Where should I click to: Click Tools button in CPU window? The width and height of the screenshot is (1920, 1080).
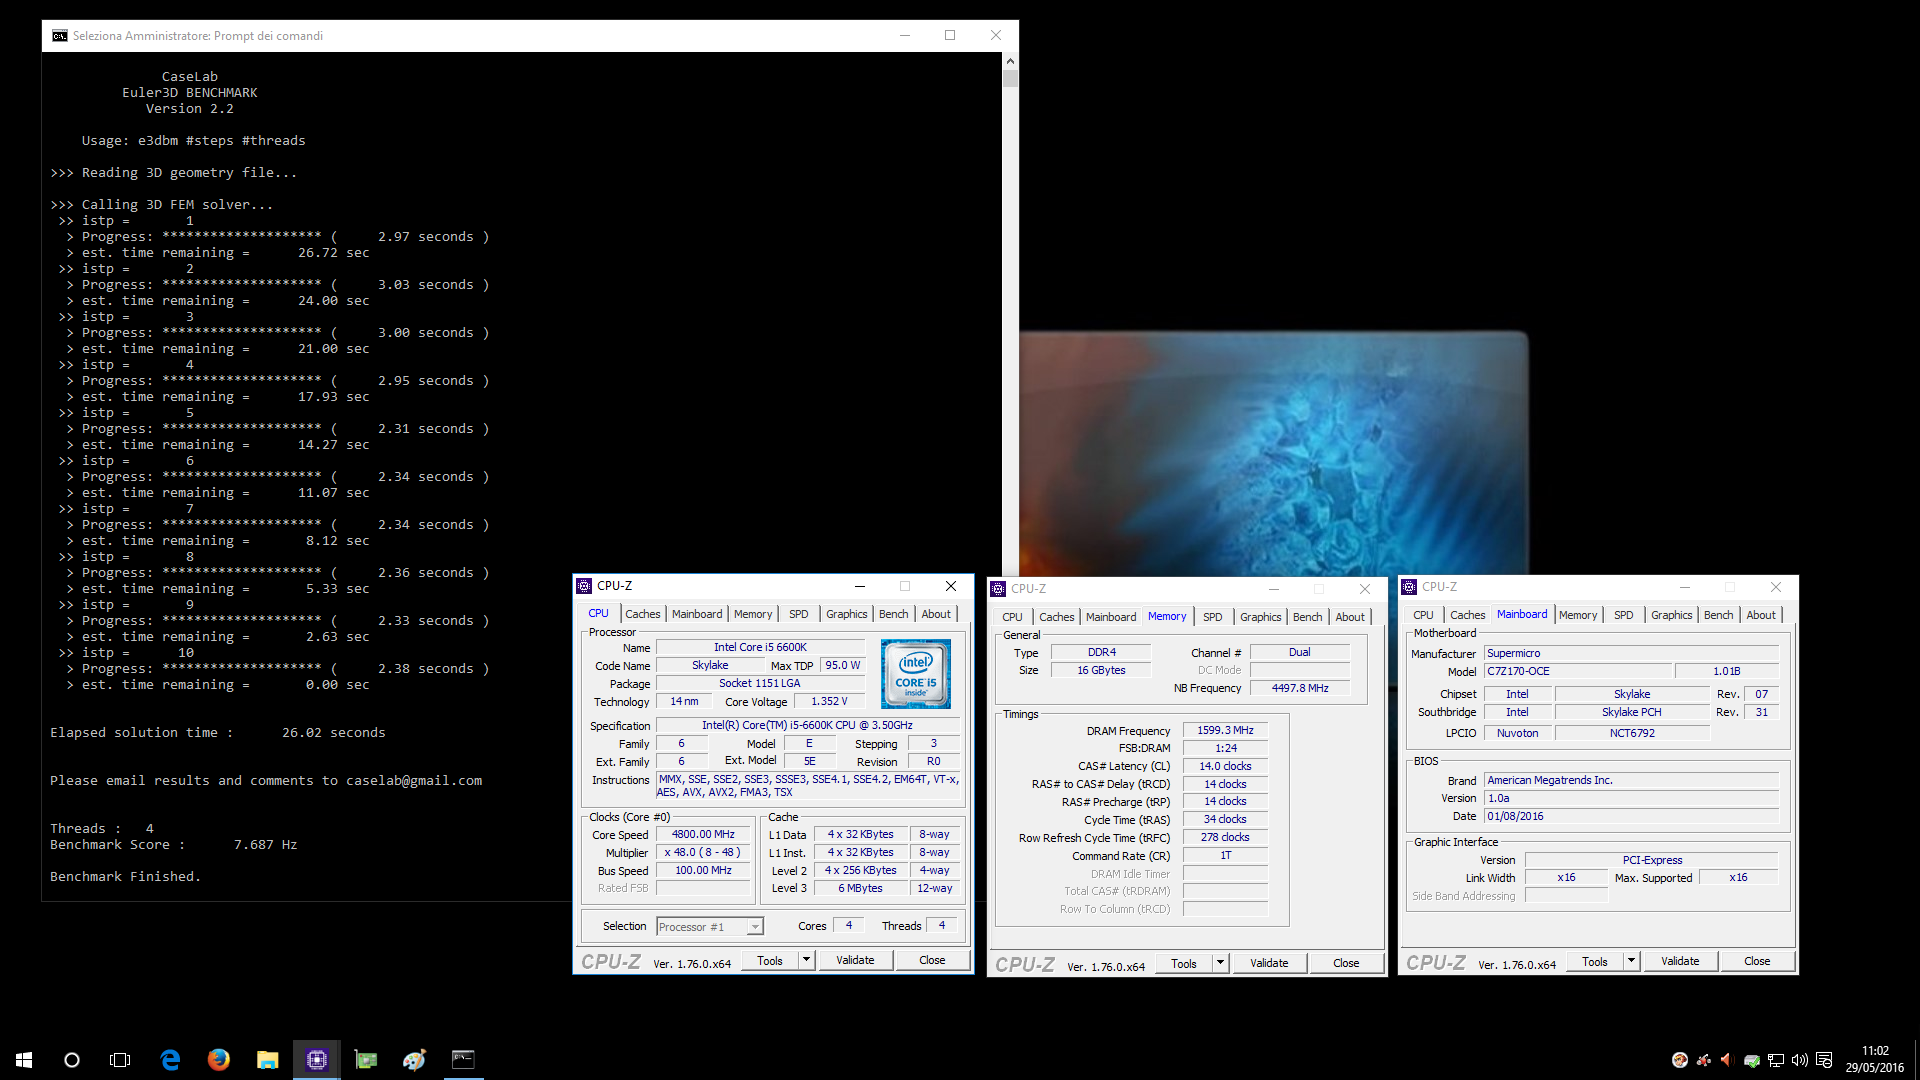click(770, 960)
